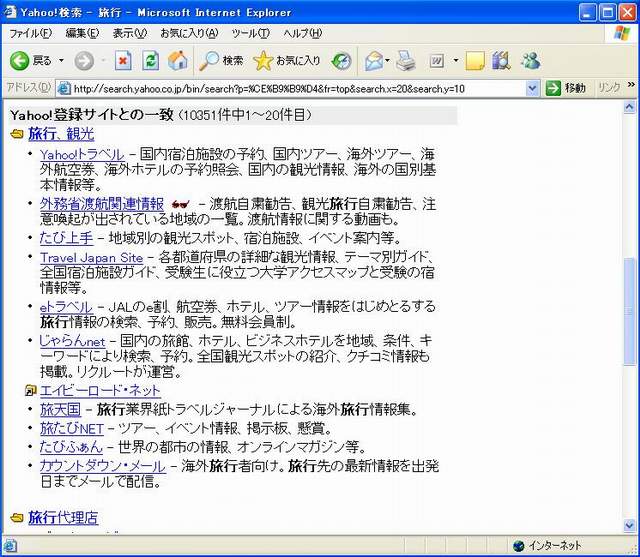
Task: Open the Forward button history dropdown arrow
Action: tap(103, 61)
